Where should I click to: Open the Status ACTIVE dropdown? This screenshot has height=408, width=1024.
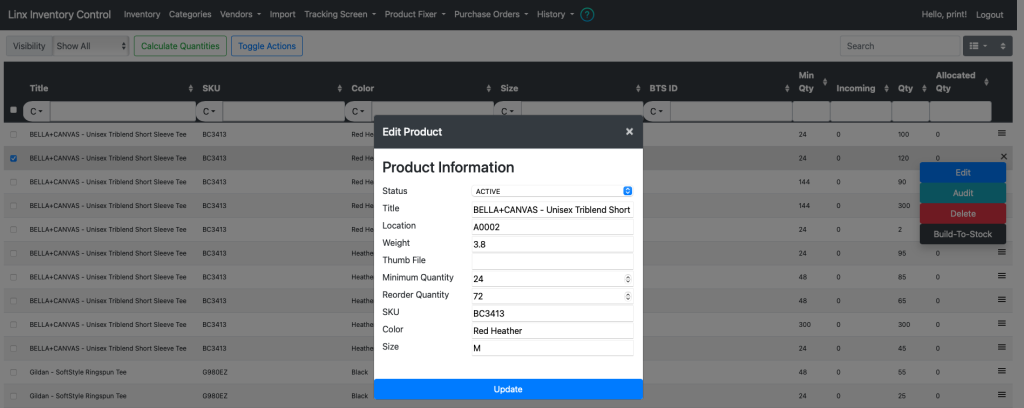tap(552, 191)
